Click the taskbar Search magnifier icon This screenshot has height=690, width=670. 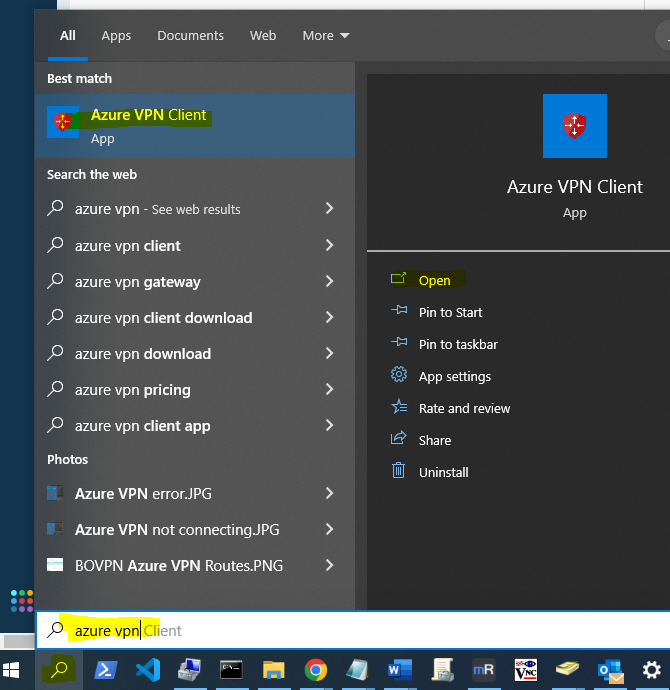pyautogui.click(x=59, y=670)
